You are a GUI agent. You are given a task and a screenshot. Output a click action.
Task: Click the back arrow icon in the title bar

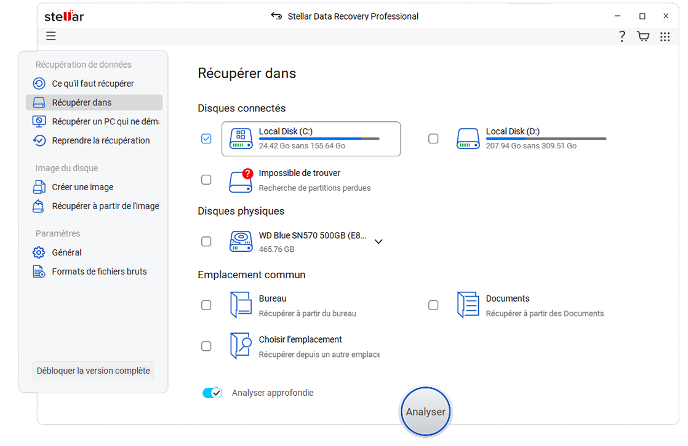276,16
